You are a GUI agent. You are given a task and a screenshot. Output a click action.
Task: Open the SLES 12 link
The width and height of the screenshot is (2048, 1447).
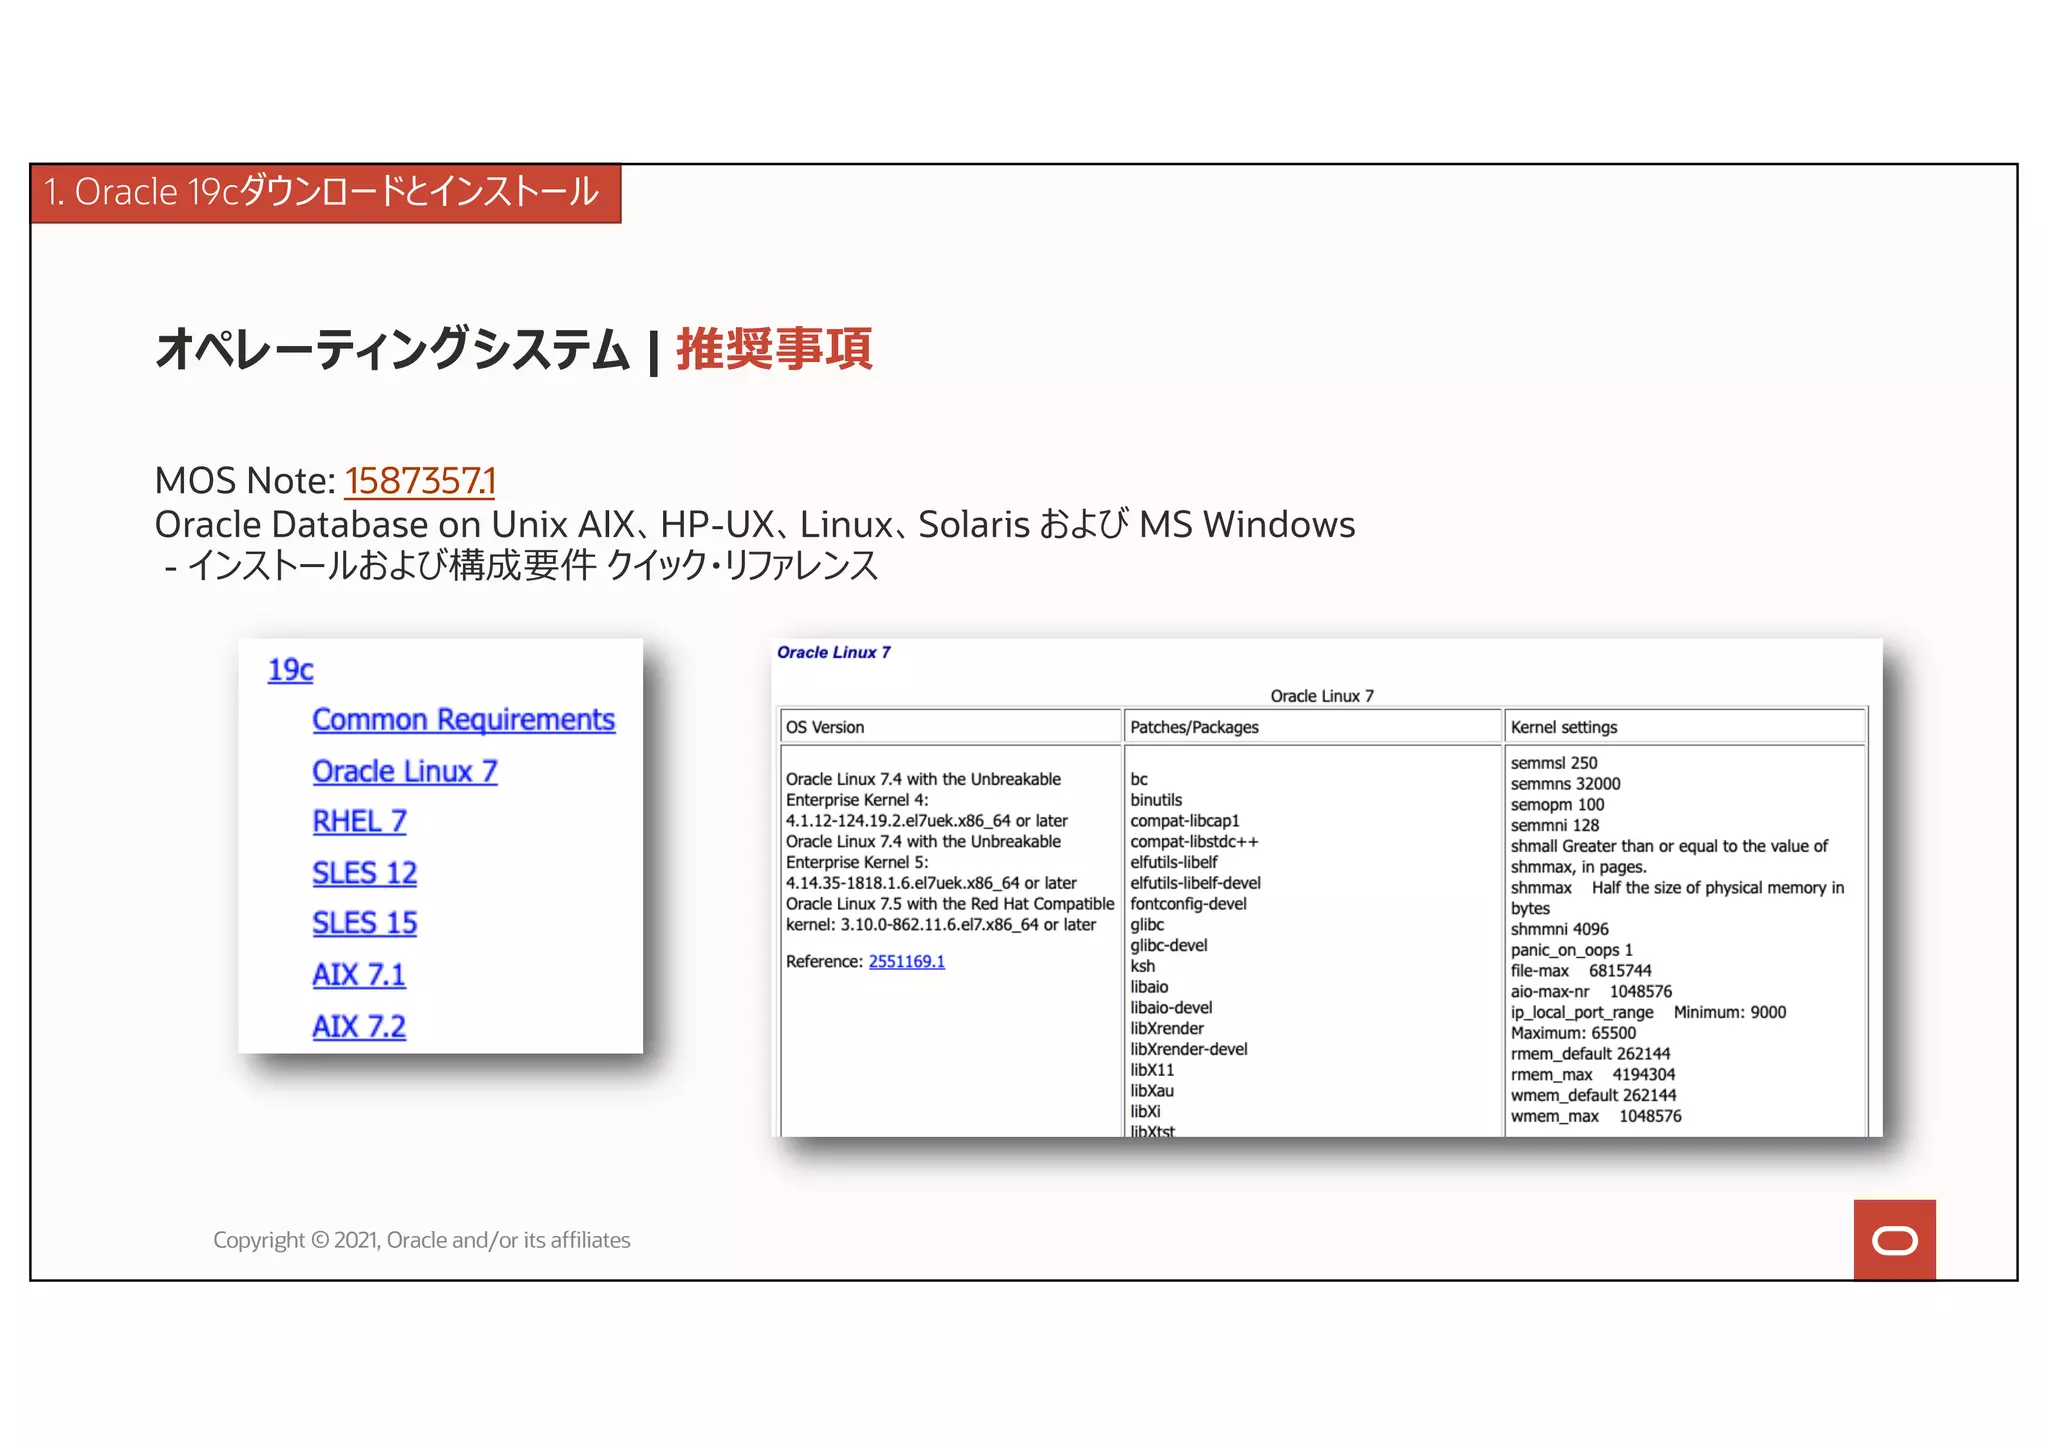364,873
